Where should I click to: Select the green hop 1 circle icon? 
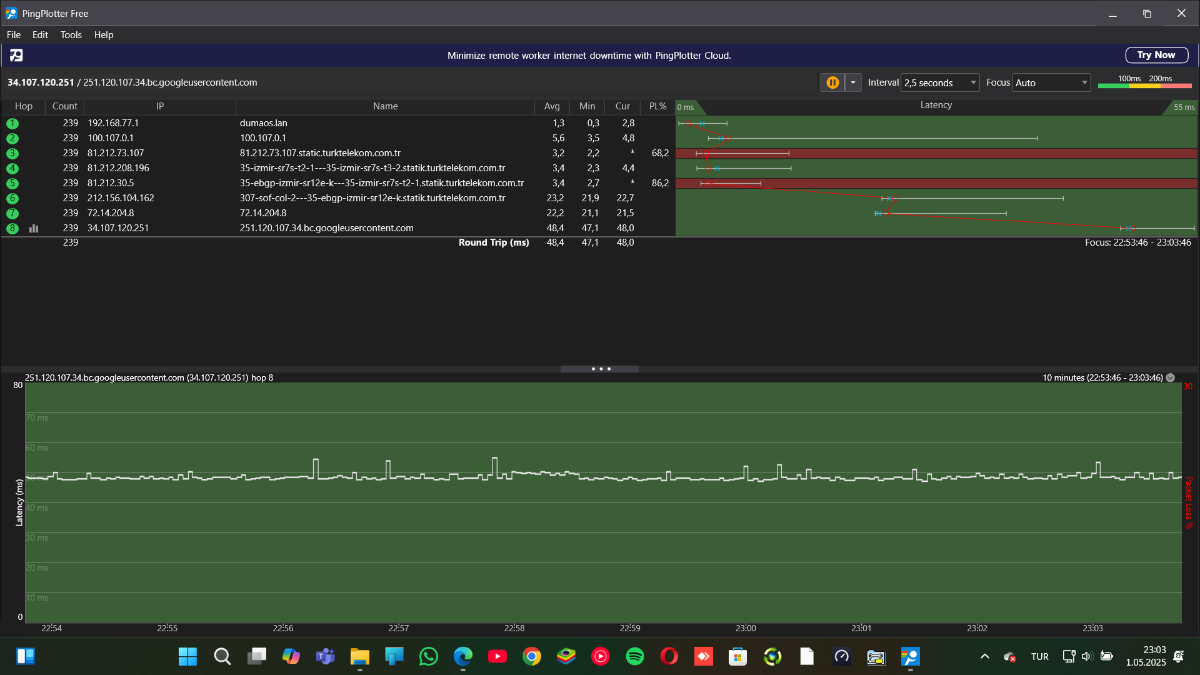click(x=13, y=123)
